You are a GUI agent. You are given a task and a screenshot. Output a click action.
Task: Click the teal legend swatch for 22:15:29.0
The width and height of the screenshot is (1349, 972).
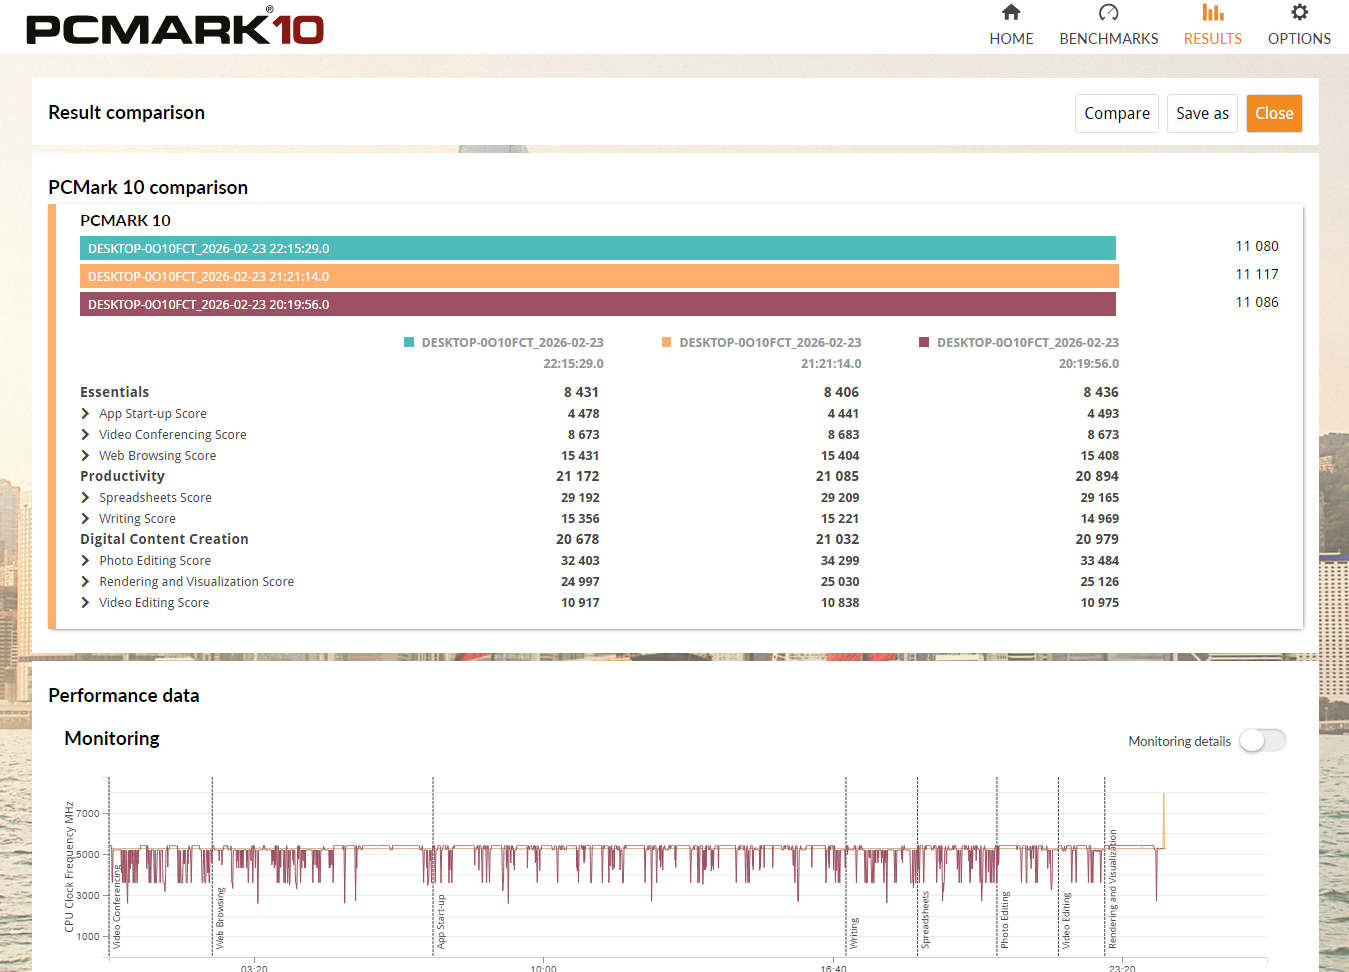coord(409,342)
